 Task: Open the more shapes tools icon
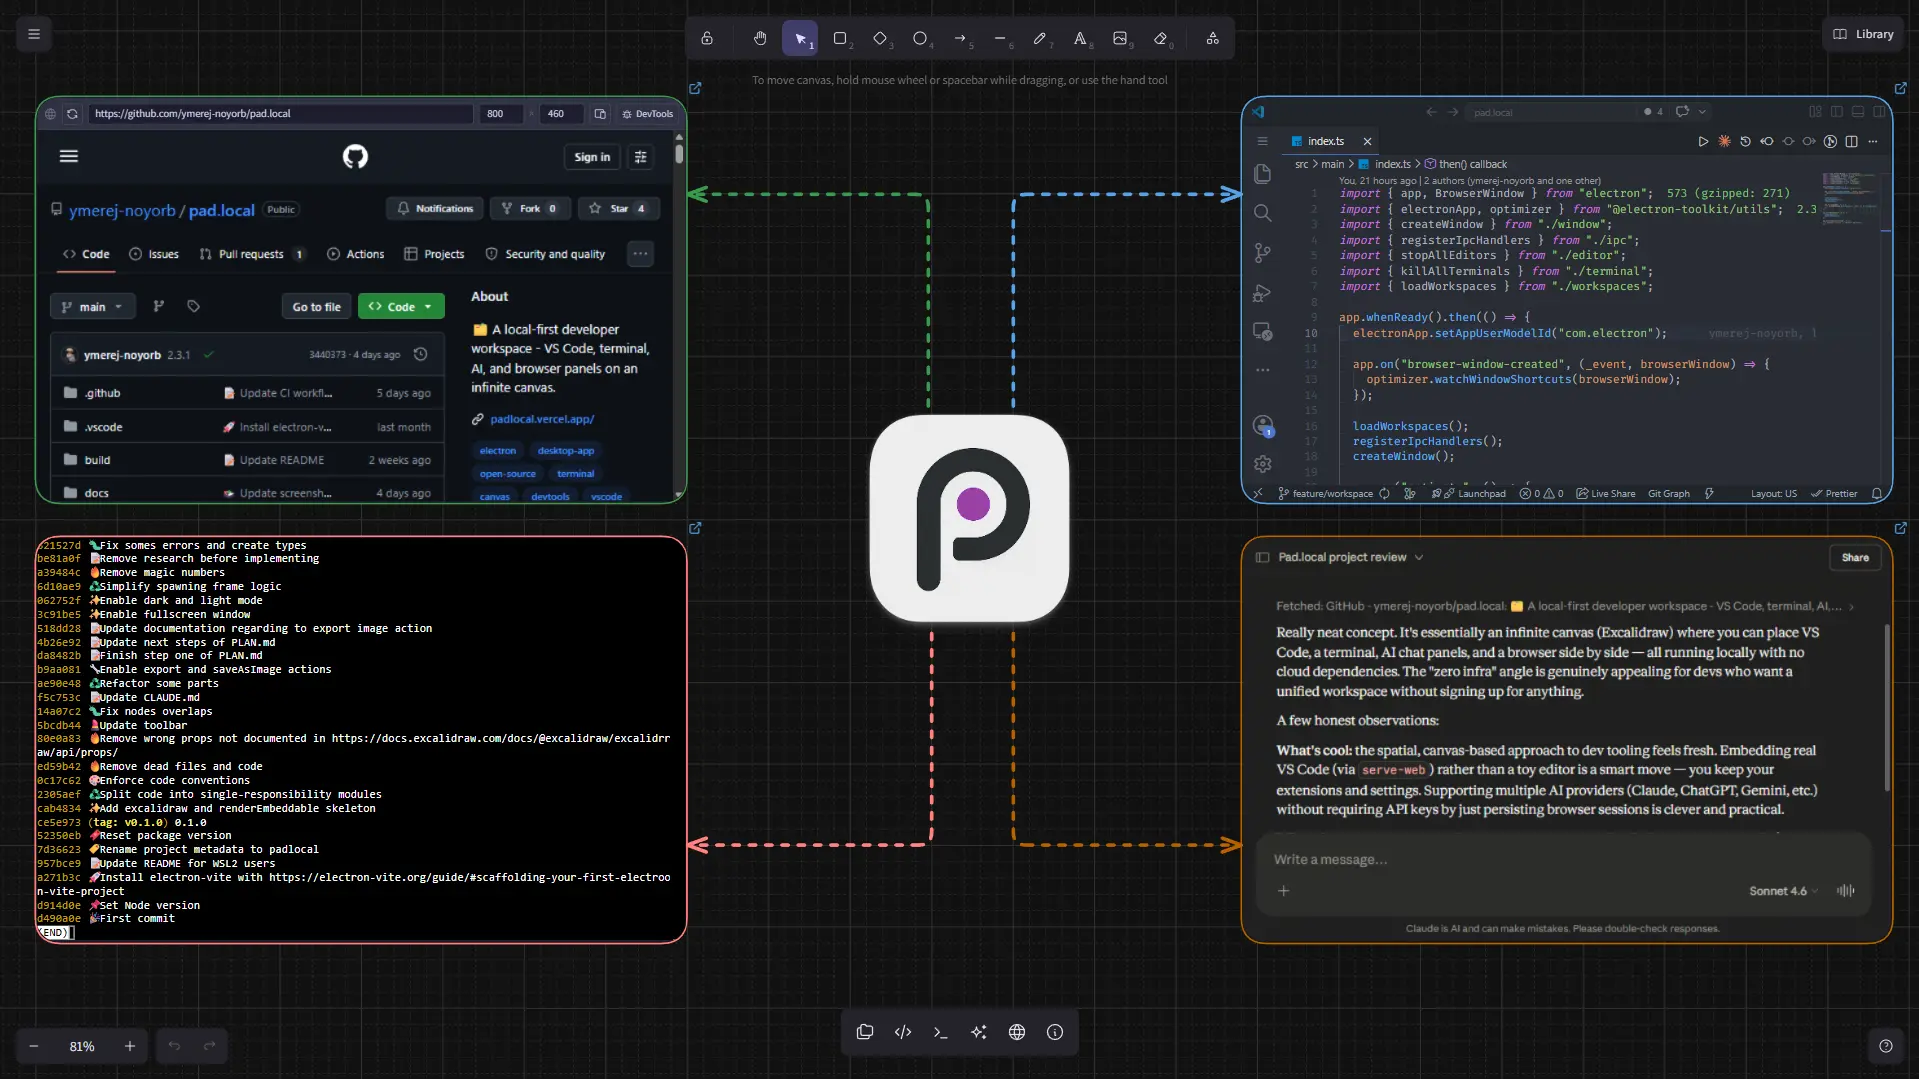tap(1212, 38)
